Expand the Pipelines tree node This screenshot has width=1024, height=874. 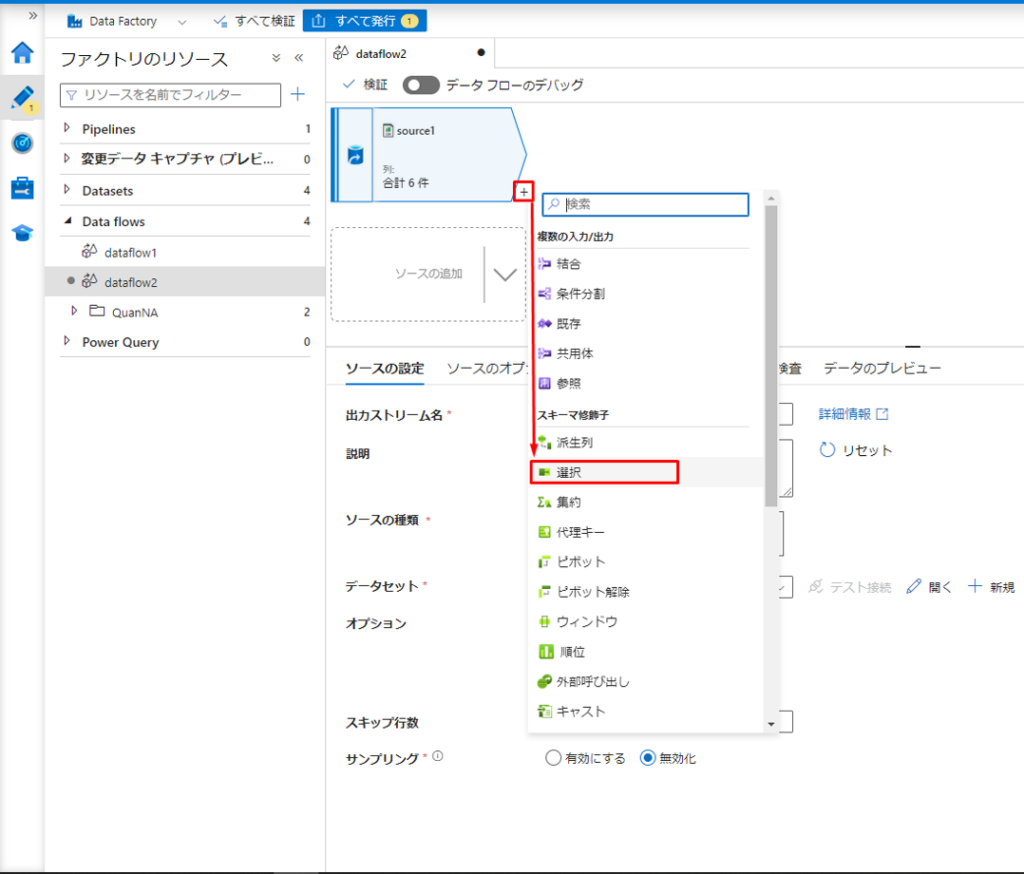point(67,129)
